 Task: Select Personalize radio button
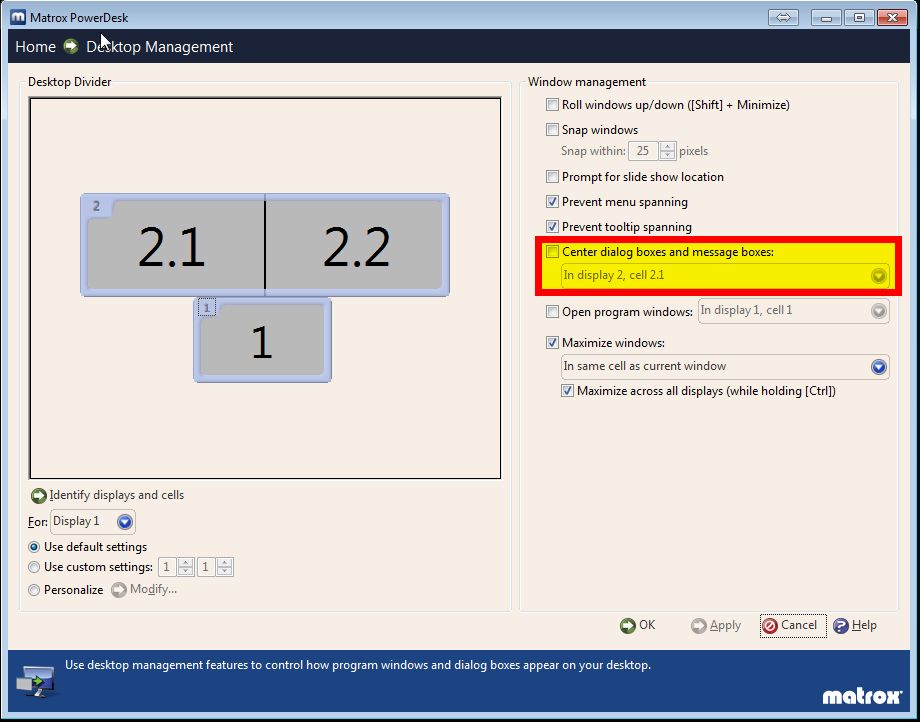tap(34, 589)
